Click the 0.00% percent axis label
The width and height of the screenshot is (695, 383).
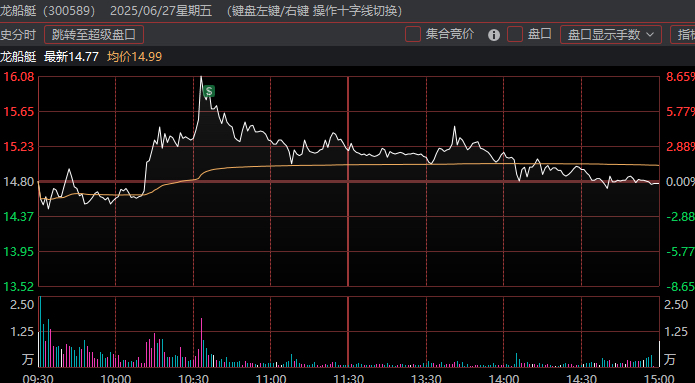click(x=680, y=182)
